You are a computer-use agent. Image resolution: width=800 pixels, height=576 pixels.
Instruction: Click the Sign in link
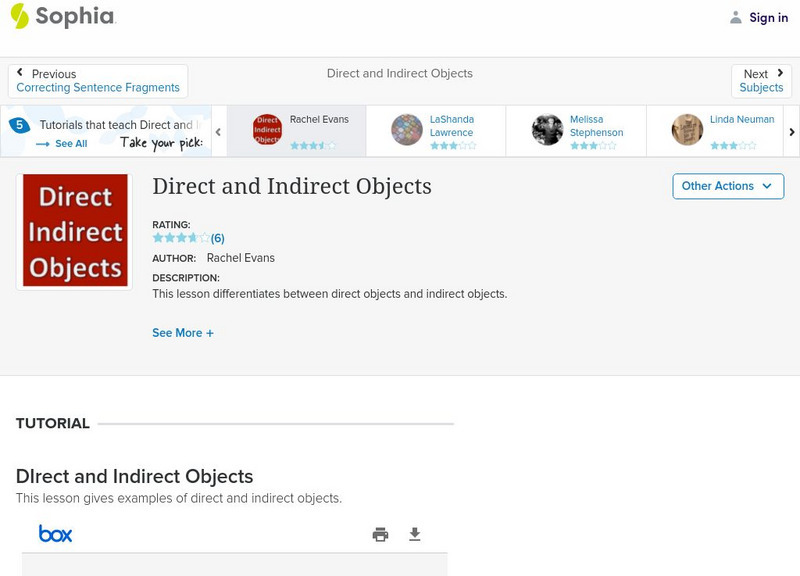(768, 17)
